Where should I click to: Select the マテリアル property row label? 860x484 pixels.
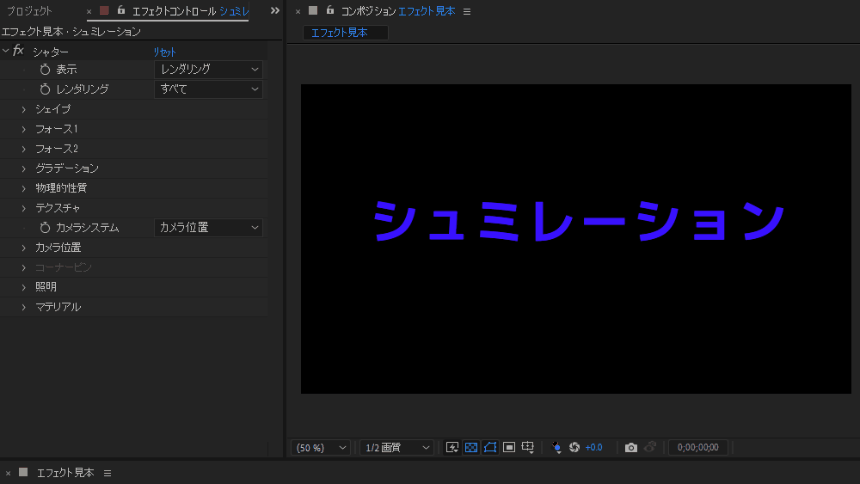pos(58,307)
